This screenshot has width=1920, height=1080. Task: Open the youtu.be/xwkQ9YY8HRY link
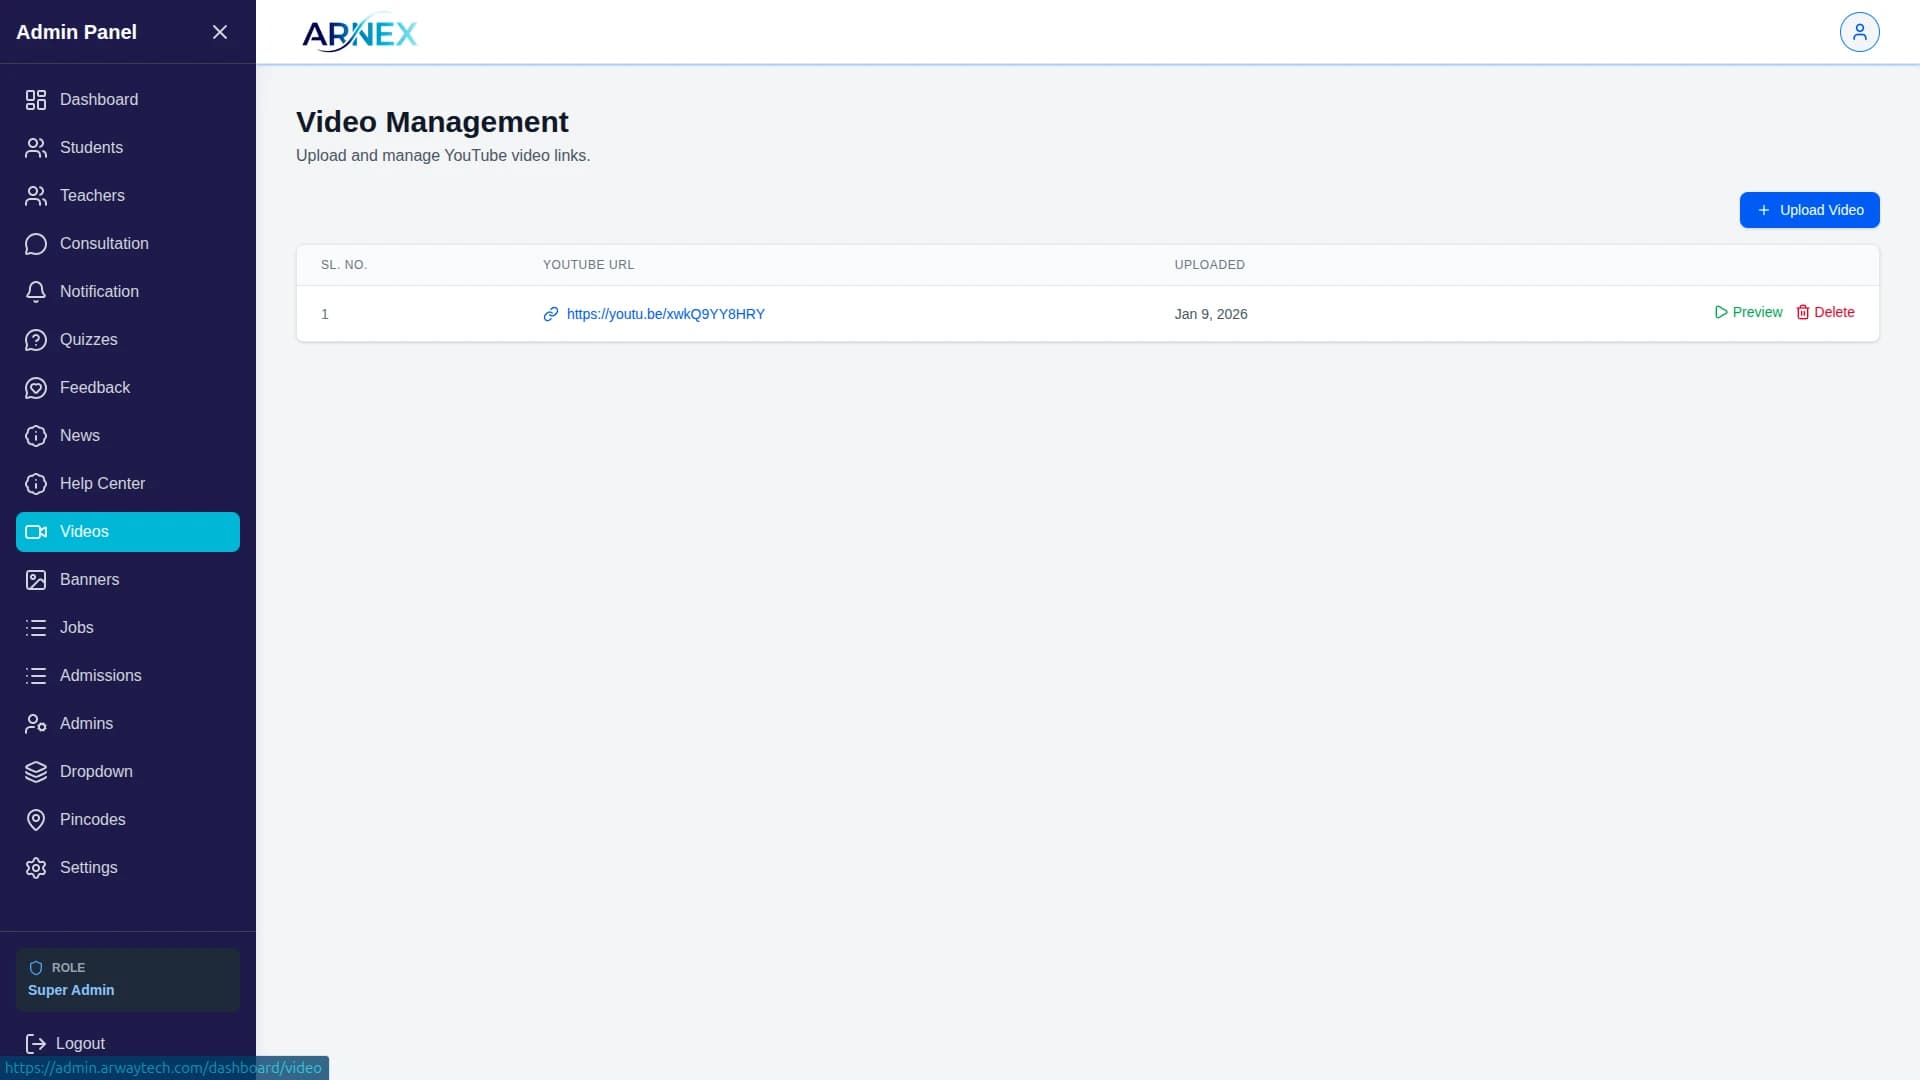665,314
